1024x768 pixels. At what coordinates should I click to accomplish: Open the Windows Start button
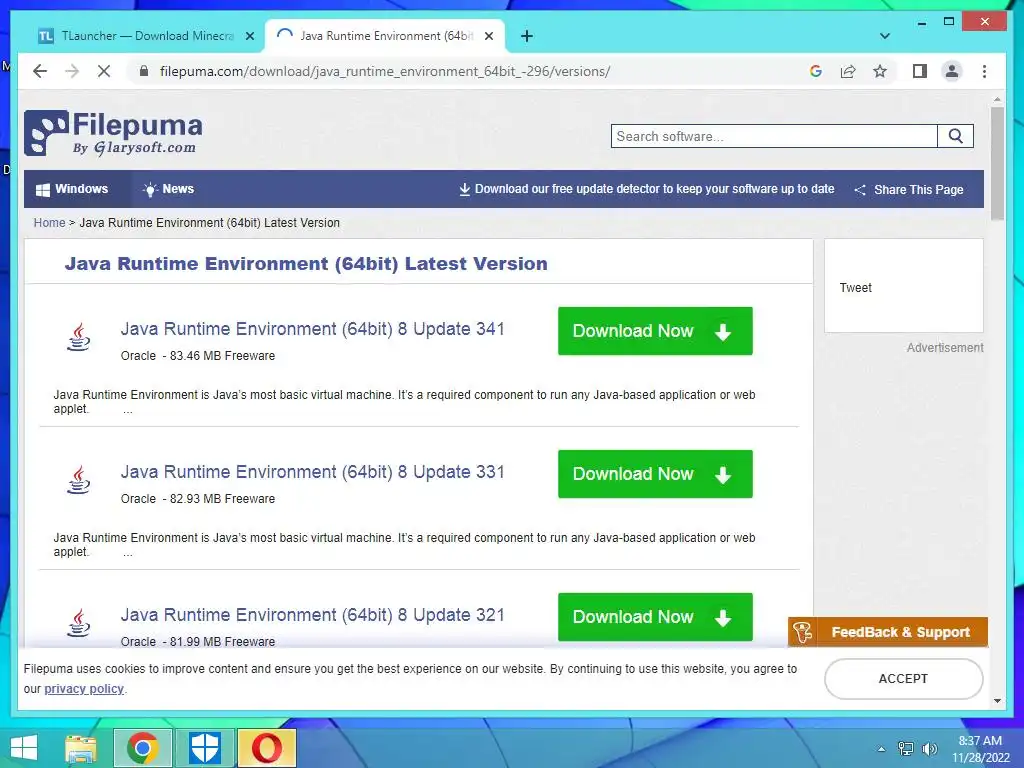[24, 748]
